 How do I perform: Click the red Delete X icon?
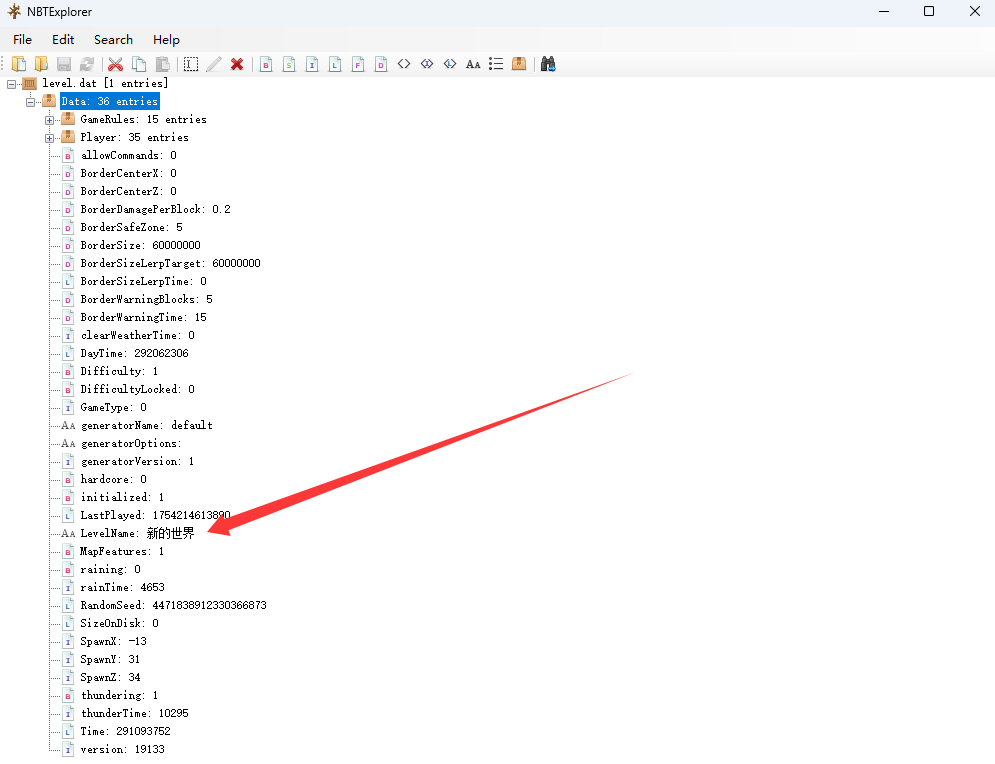coord(237,64)
